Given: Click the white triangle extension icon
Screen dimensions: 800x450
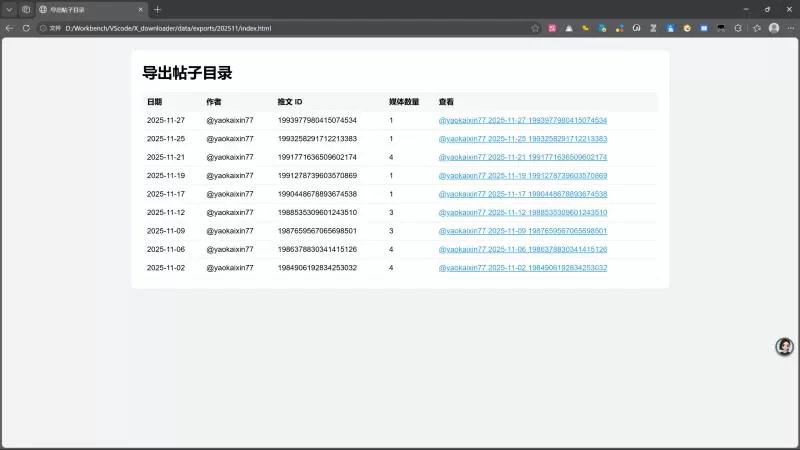Looking at the screenshot, I should point(569,28).
